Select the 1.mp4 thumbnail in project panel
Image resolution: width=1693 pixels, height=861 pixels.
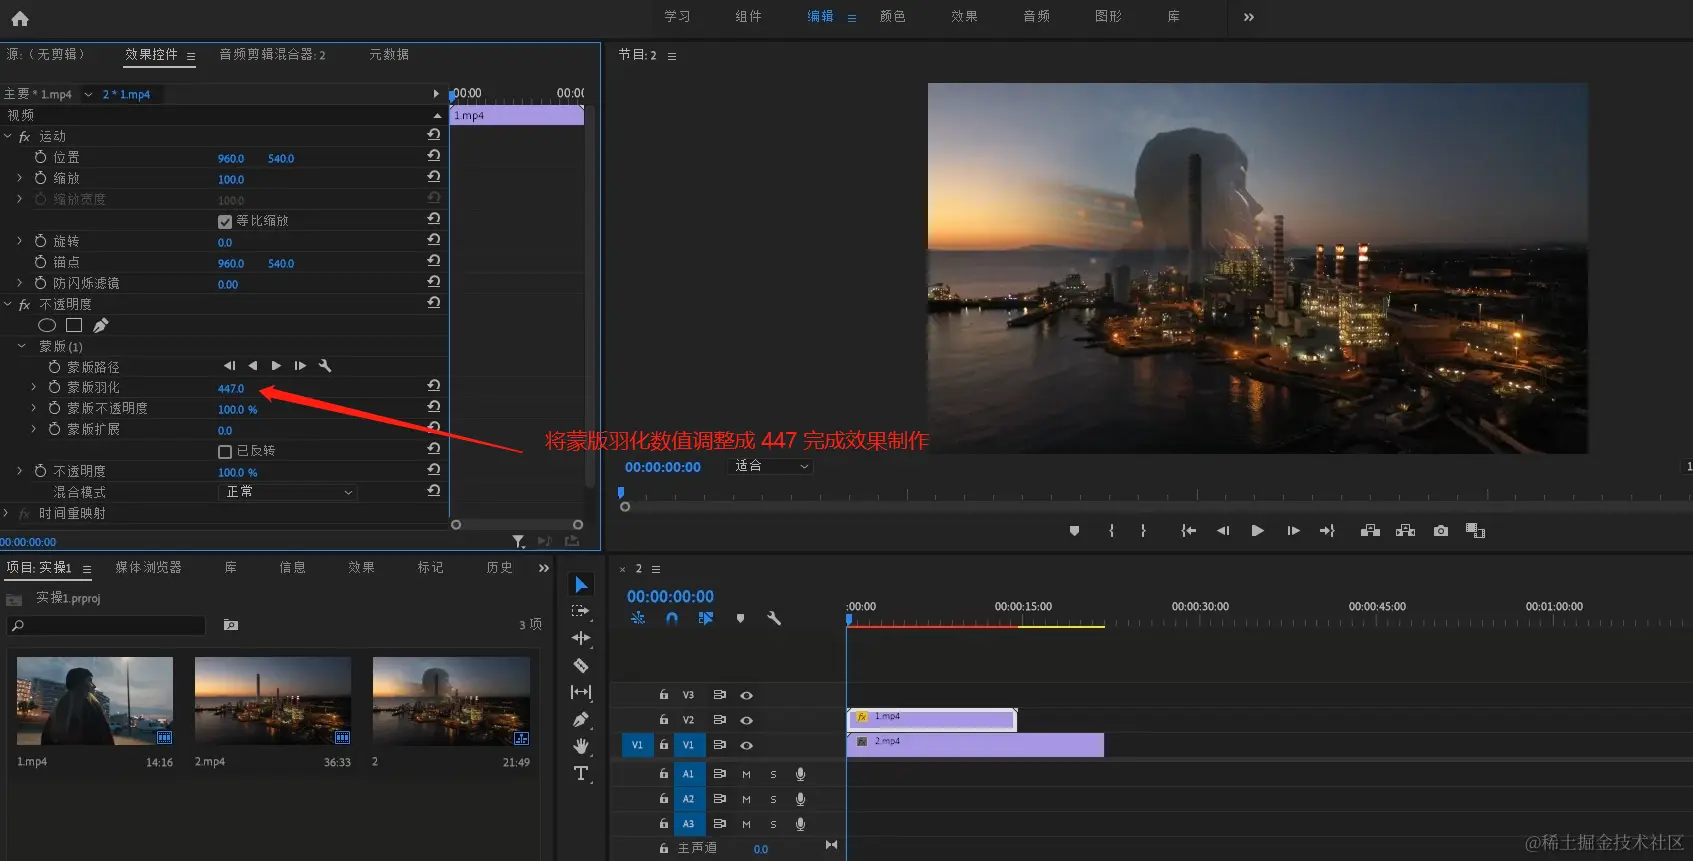click(95, 701)
